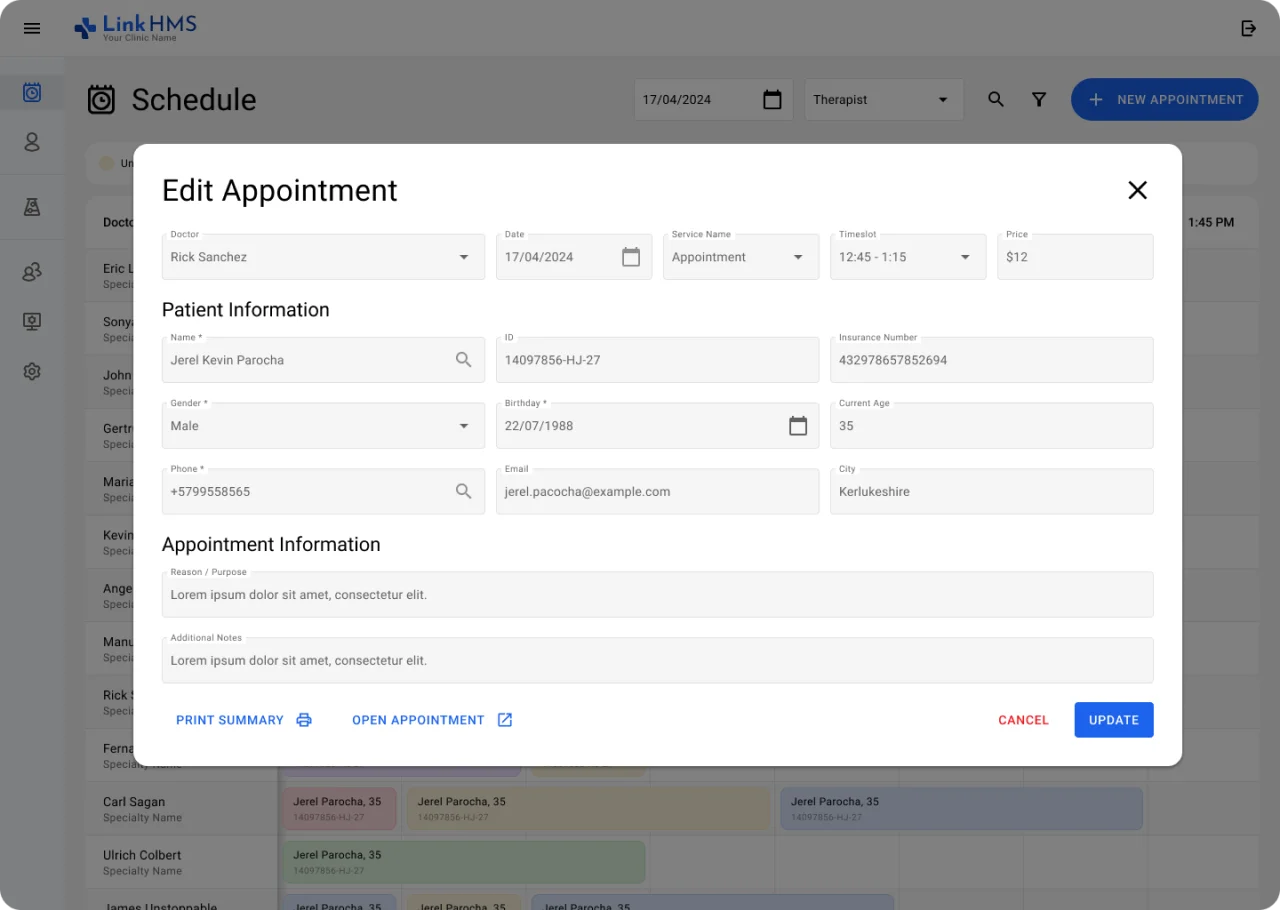Click the Schedule alarm clock title icon
Screen dimensions: 1280x910
(x=101, y=99)
